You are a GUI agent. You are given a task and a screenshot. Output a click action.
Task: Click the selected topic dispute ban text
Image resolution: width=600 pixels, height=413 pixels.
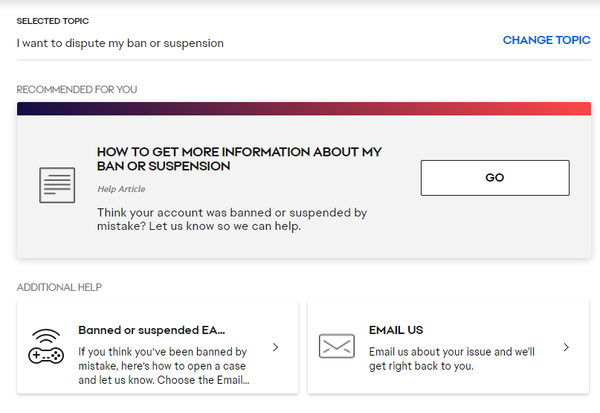pos(120,43)
